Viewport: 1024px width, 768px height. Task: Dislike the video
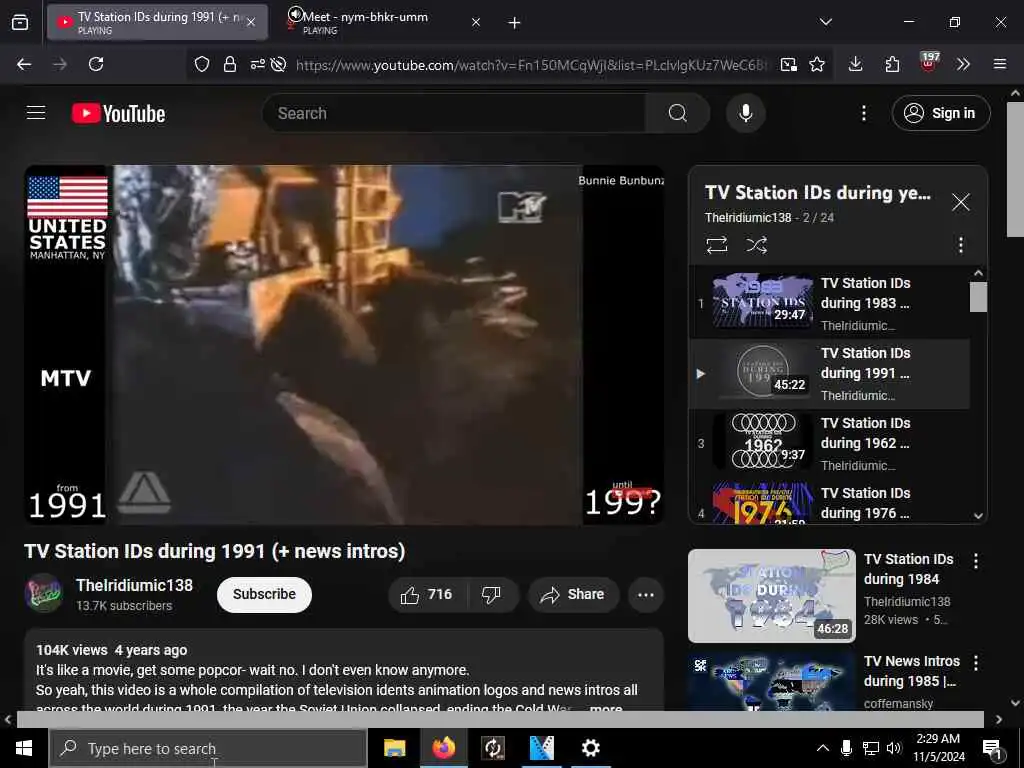pos(491,594)
